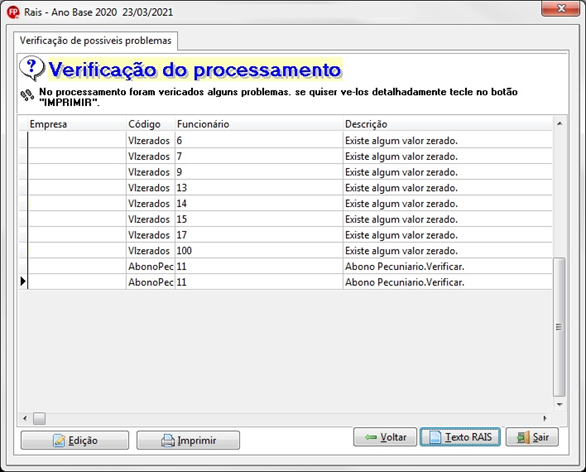Click Funcionário cell showing 9
The height and width of the screenshot is (472, 586).
tap(259, 172)
